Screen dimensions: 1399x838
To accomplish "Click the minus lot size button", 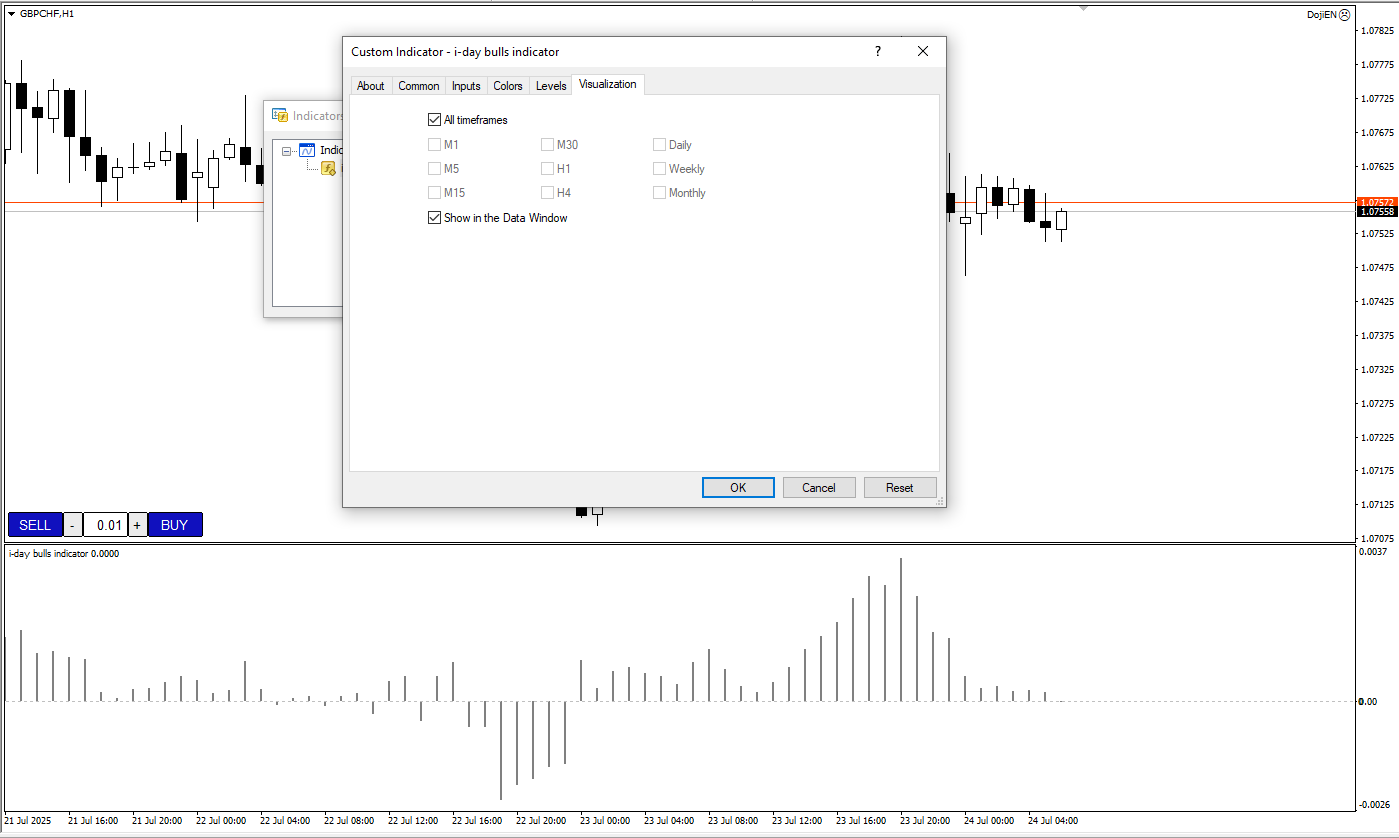I will click(73, 525).
